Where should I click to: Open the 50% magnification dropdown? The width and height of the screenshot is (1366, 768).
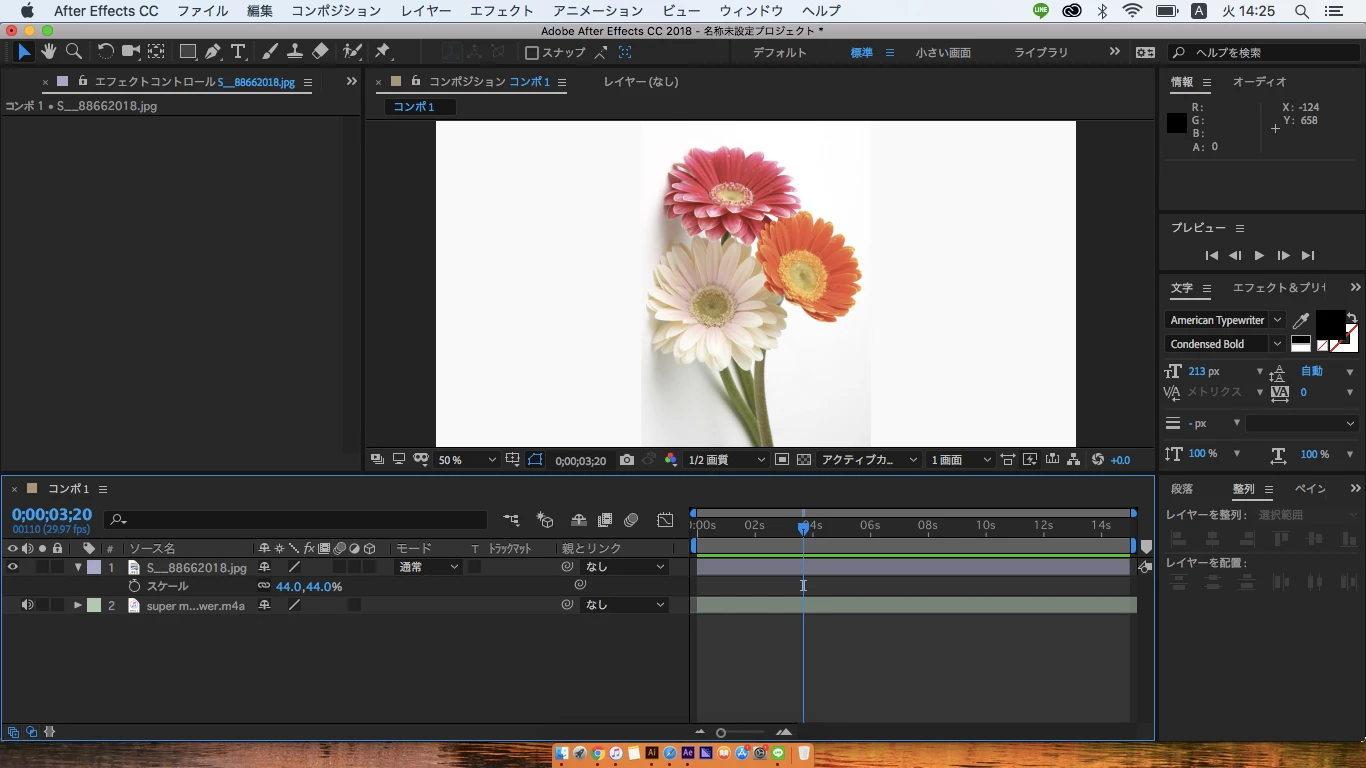click(x=467, y=460)
